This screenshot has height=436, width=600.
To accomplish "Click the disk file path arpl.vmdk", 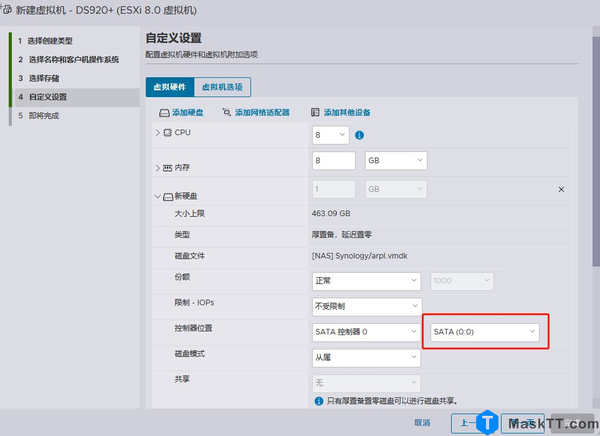I will (x=360, y=256).
